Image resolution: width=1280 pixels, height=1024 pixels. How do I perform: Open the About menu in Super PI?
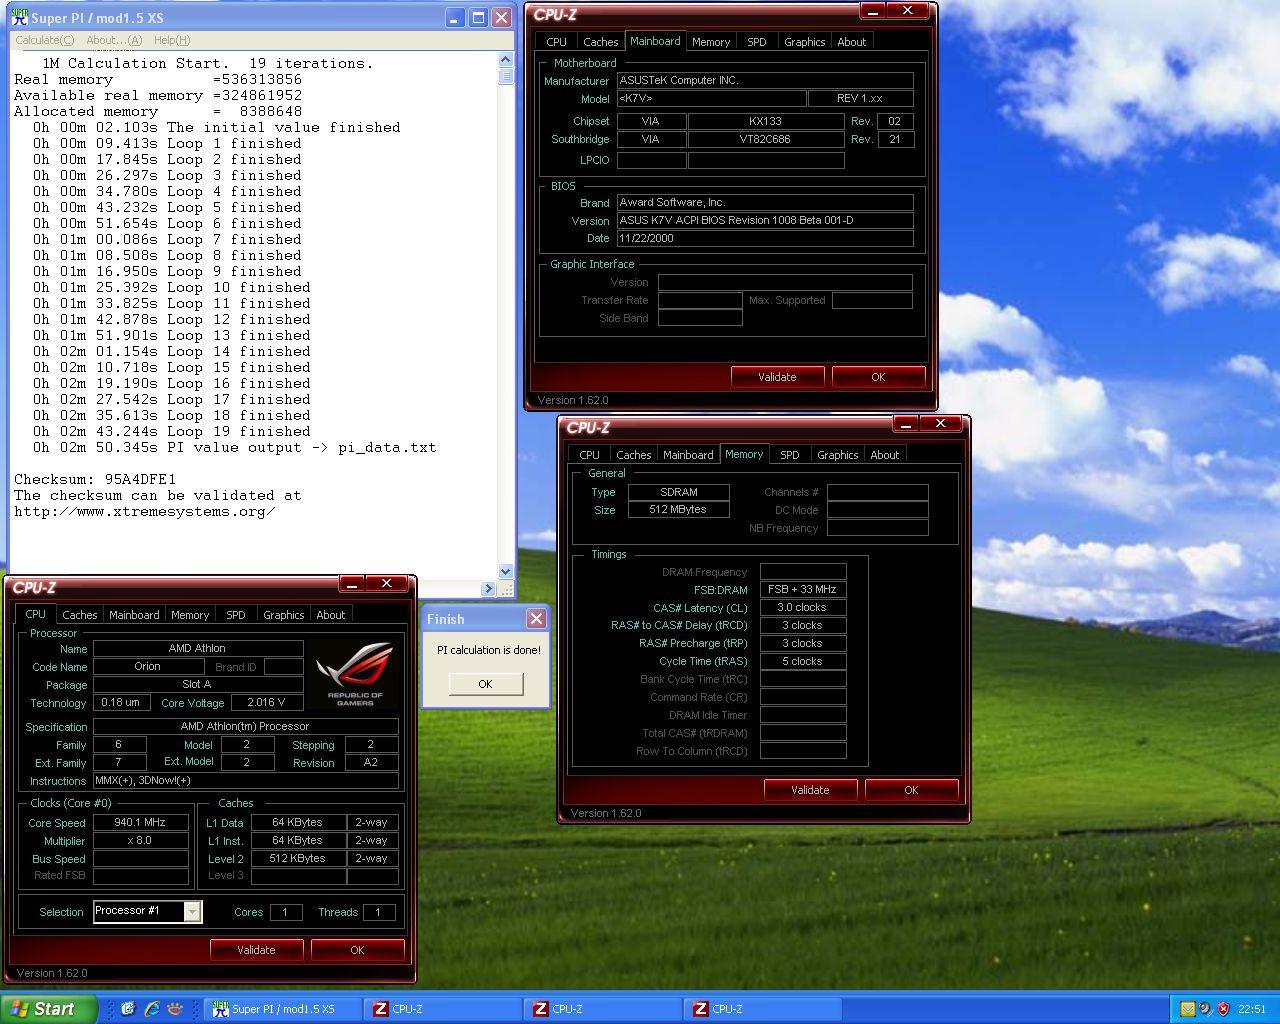click(x=114, y=40)
